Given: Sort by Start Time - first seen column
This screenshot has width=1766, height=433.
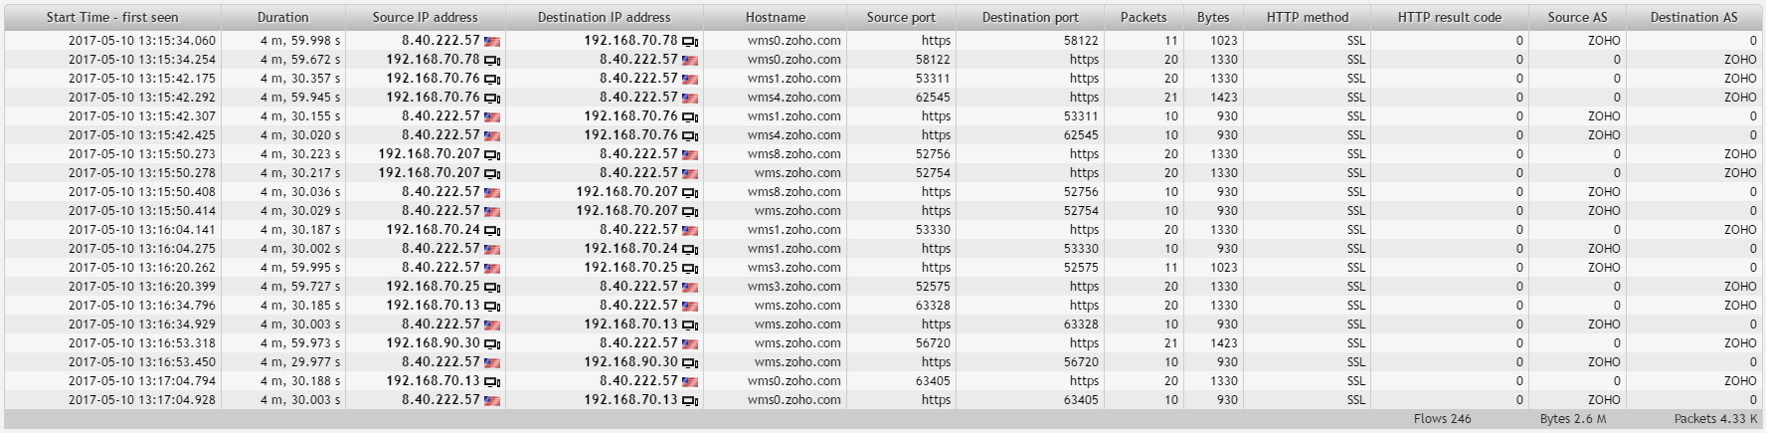Looking at the screenshot, I should (x=112, y=17).
